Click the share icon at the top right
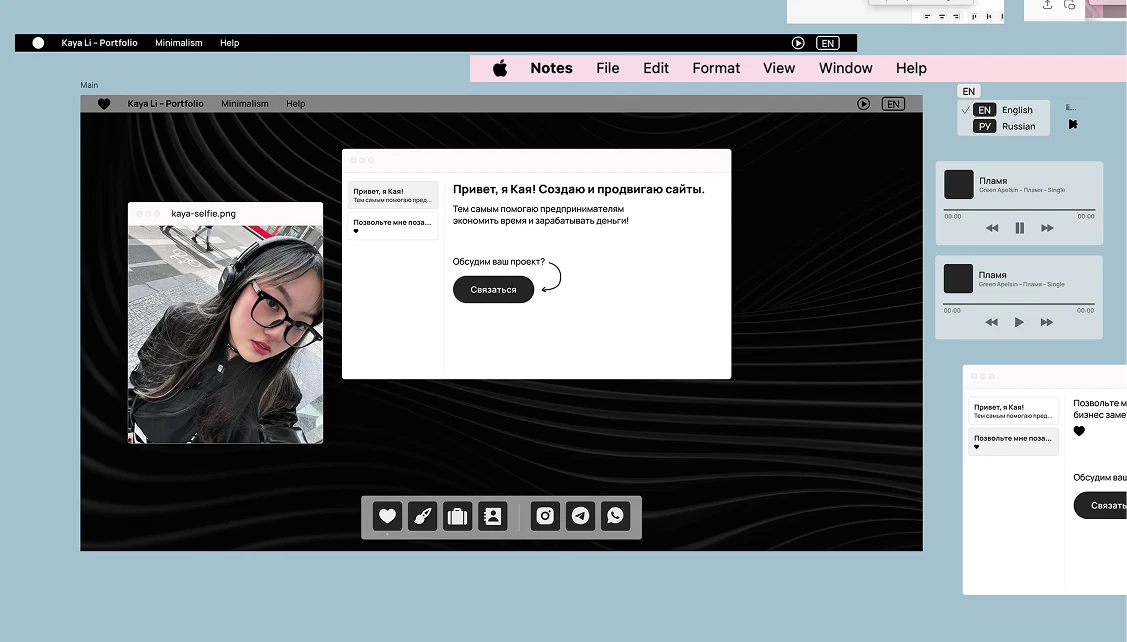Screen dimensions: 1127x642 click(1047, 4)
